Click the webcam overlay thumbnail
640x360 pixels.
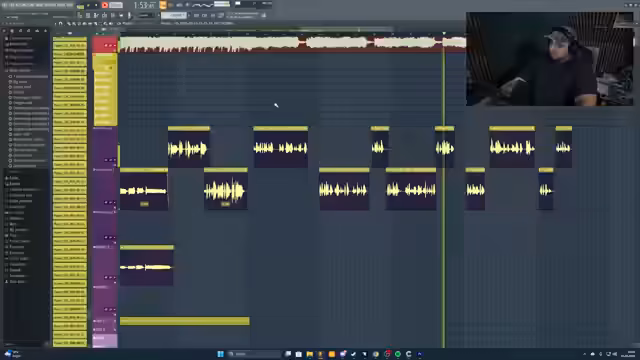(549, 59)
